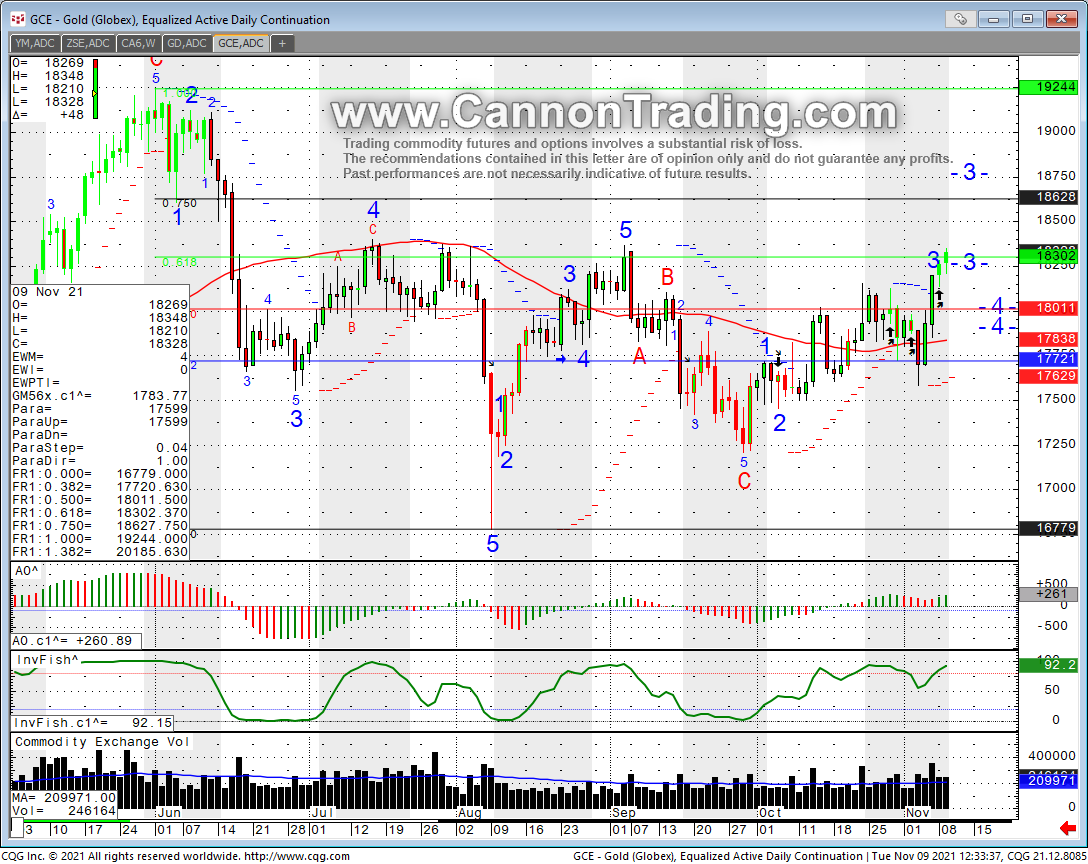Screen dimensions: 1088x864
Task: Click the mini green candle bar indicator
Action: 96,88
